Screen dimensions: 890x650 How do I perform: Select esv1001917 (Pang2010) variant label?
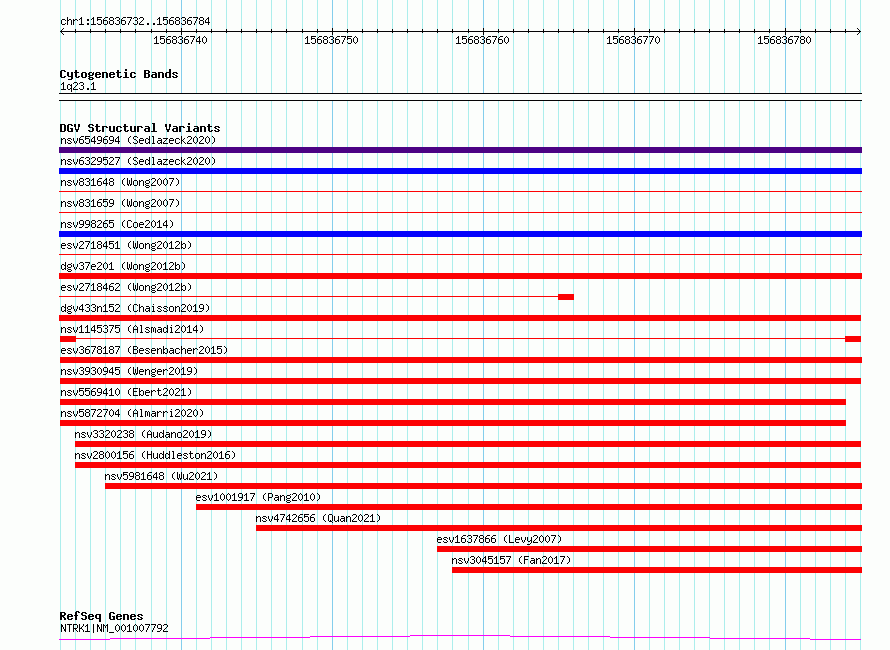click(x=258, y=497)
